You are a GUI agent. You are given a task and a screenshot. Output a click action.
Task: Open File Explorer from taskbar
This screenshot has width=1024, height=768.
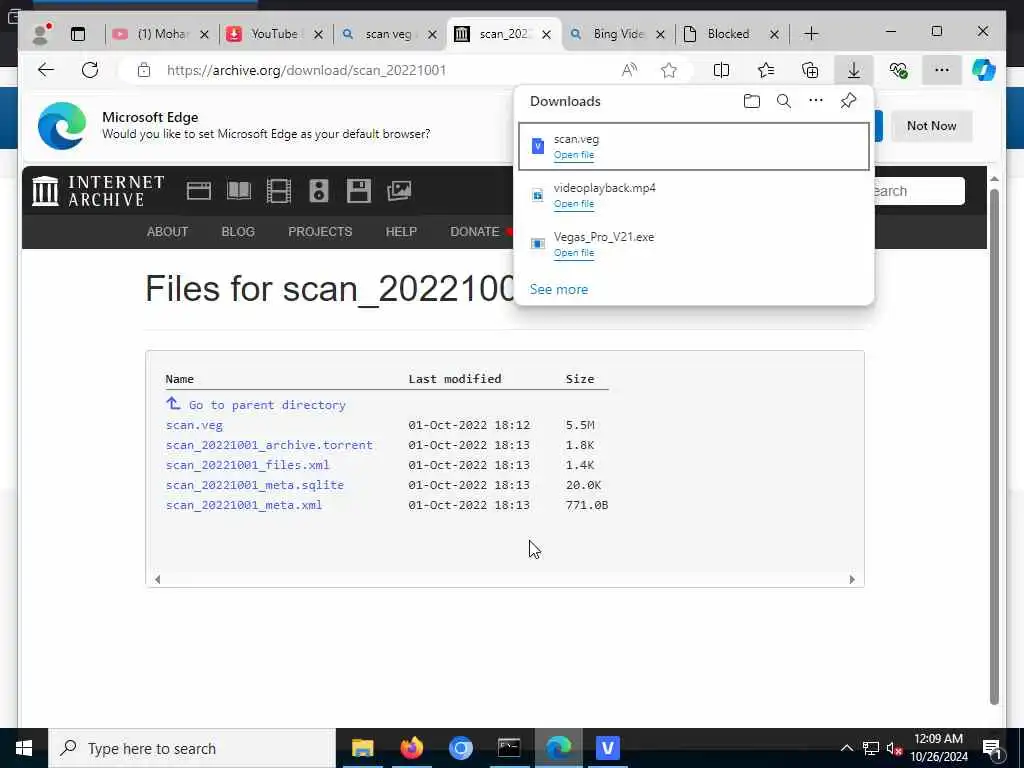pos(362,748)
